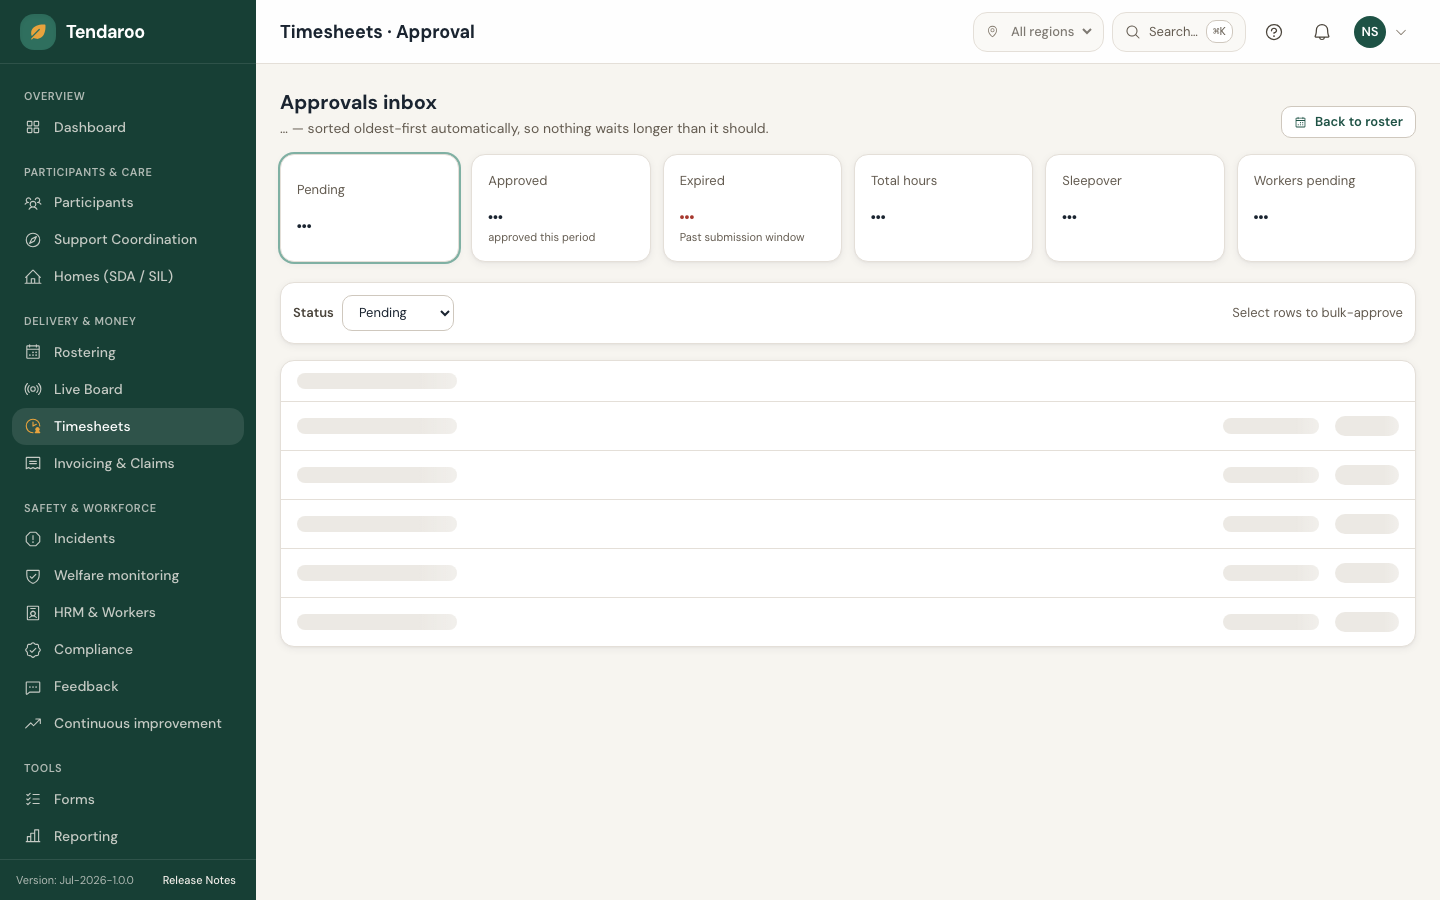Open help via question mark icon
The image size is (1440, 900).
pyautogui.click(x=1274, y=32)
